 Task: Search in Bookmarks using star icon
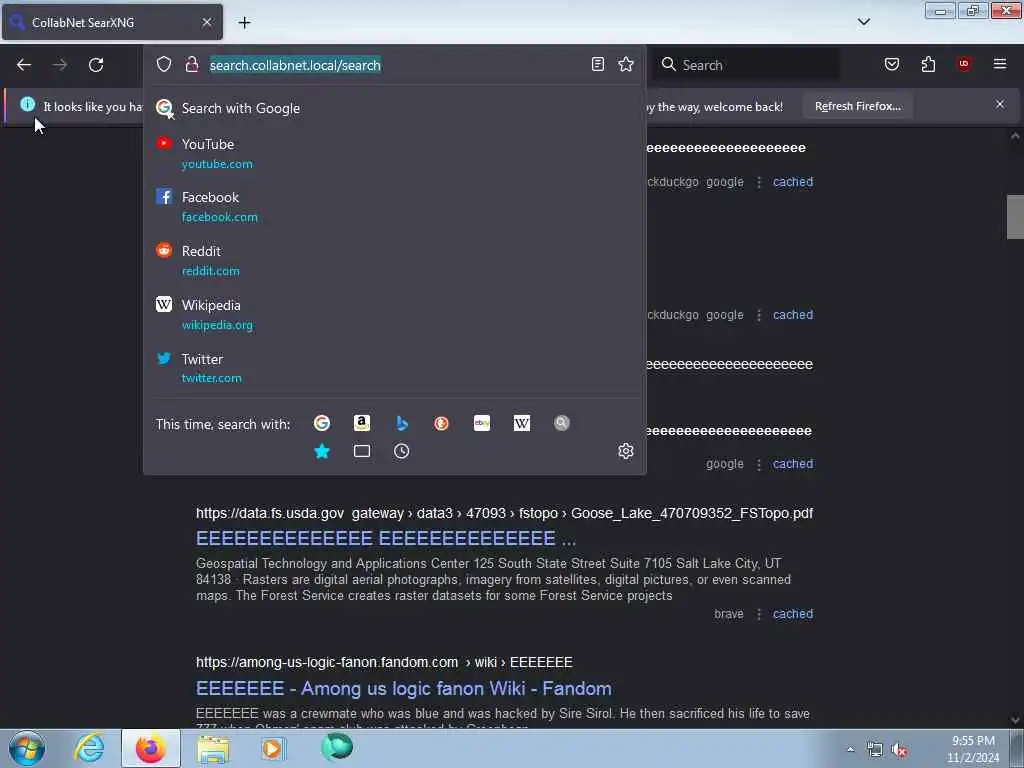(x=322, y=451)
